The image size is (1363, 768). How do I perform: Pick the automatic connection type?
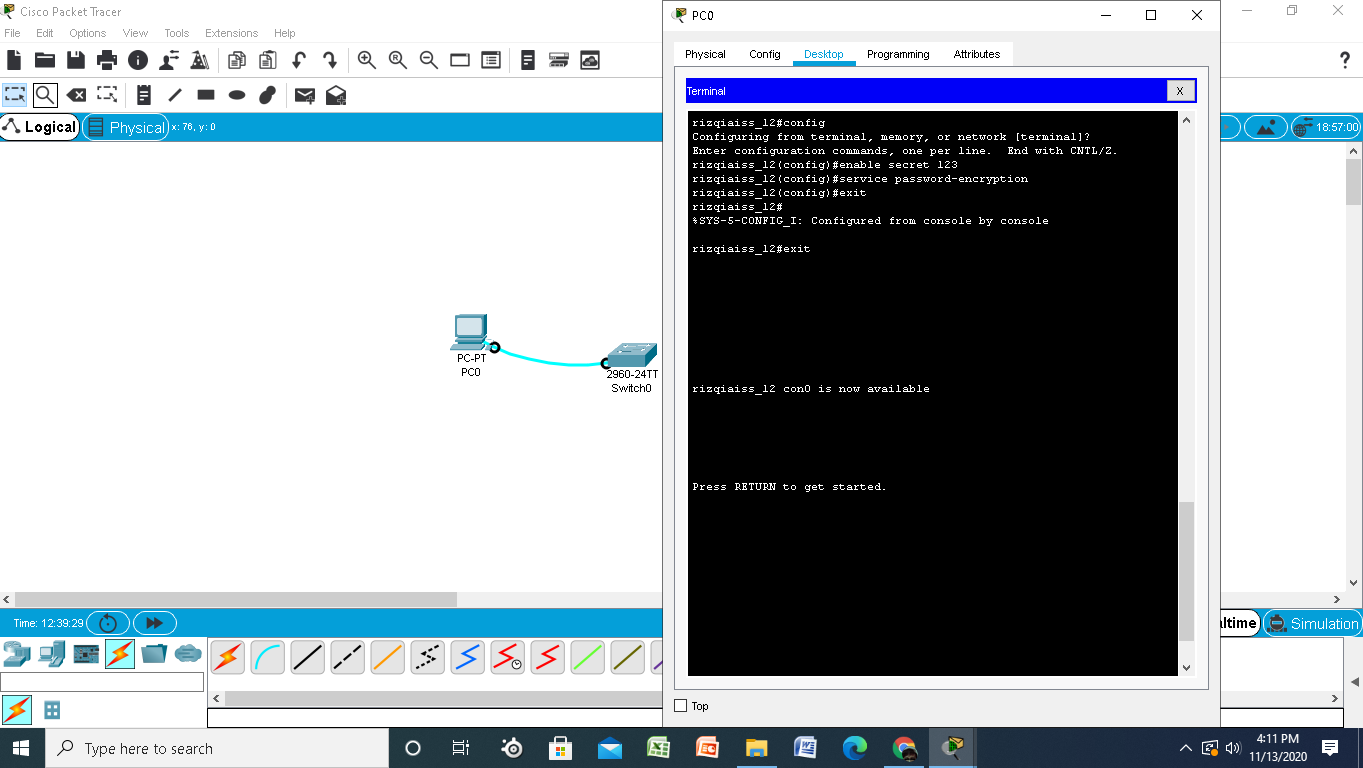click(x=228, y=657)
